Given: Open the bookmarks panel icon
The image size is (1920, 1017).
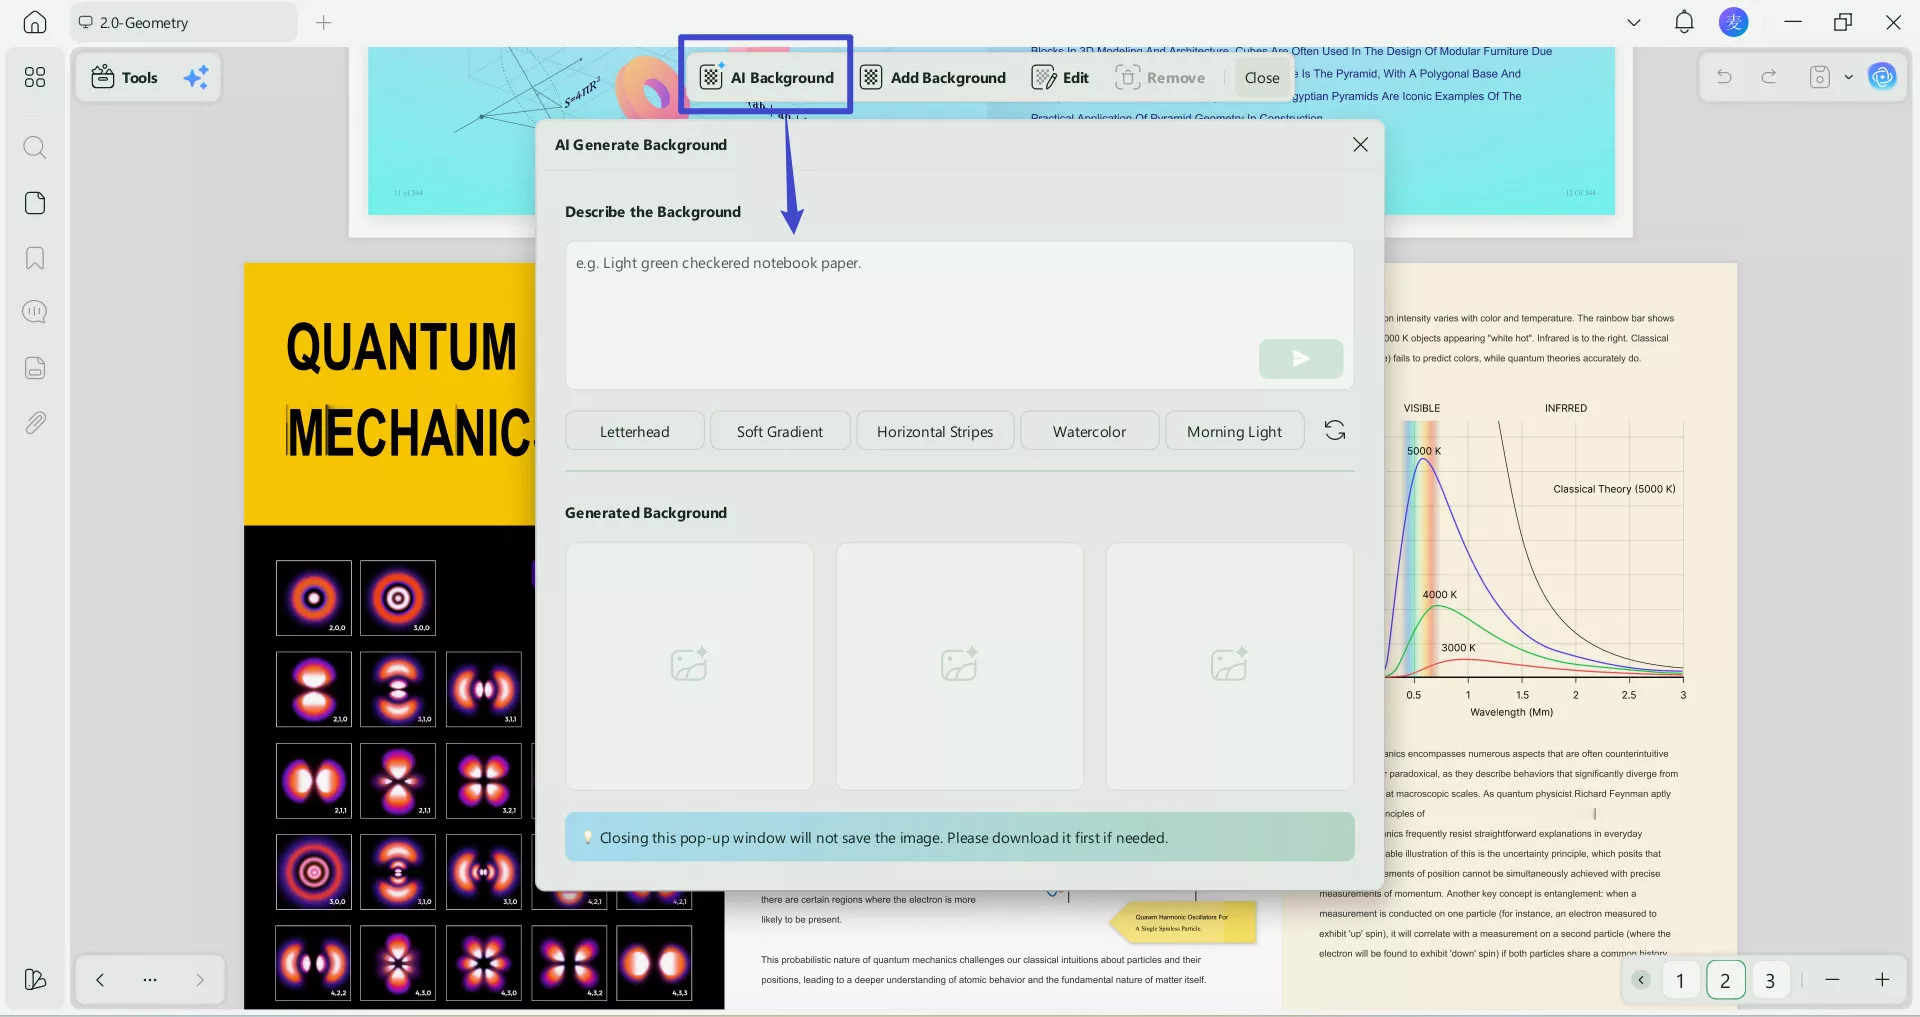Looking at the screenshot, I should (x=35, y=258).
